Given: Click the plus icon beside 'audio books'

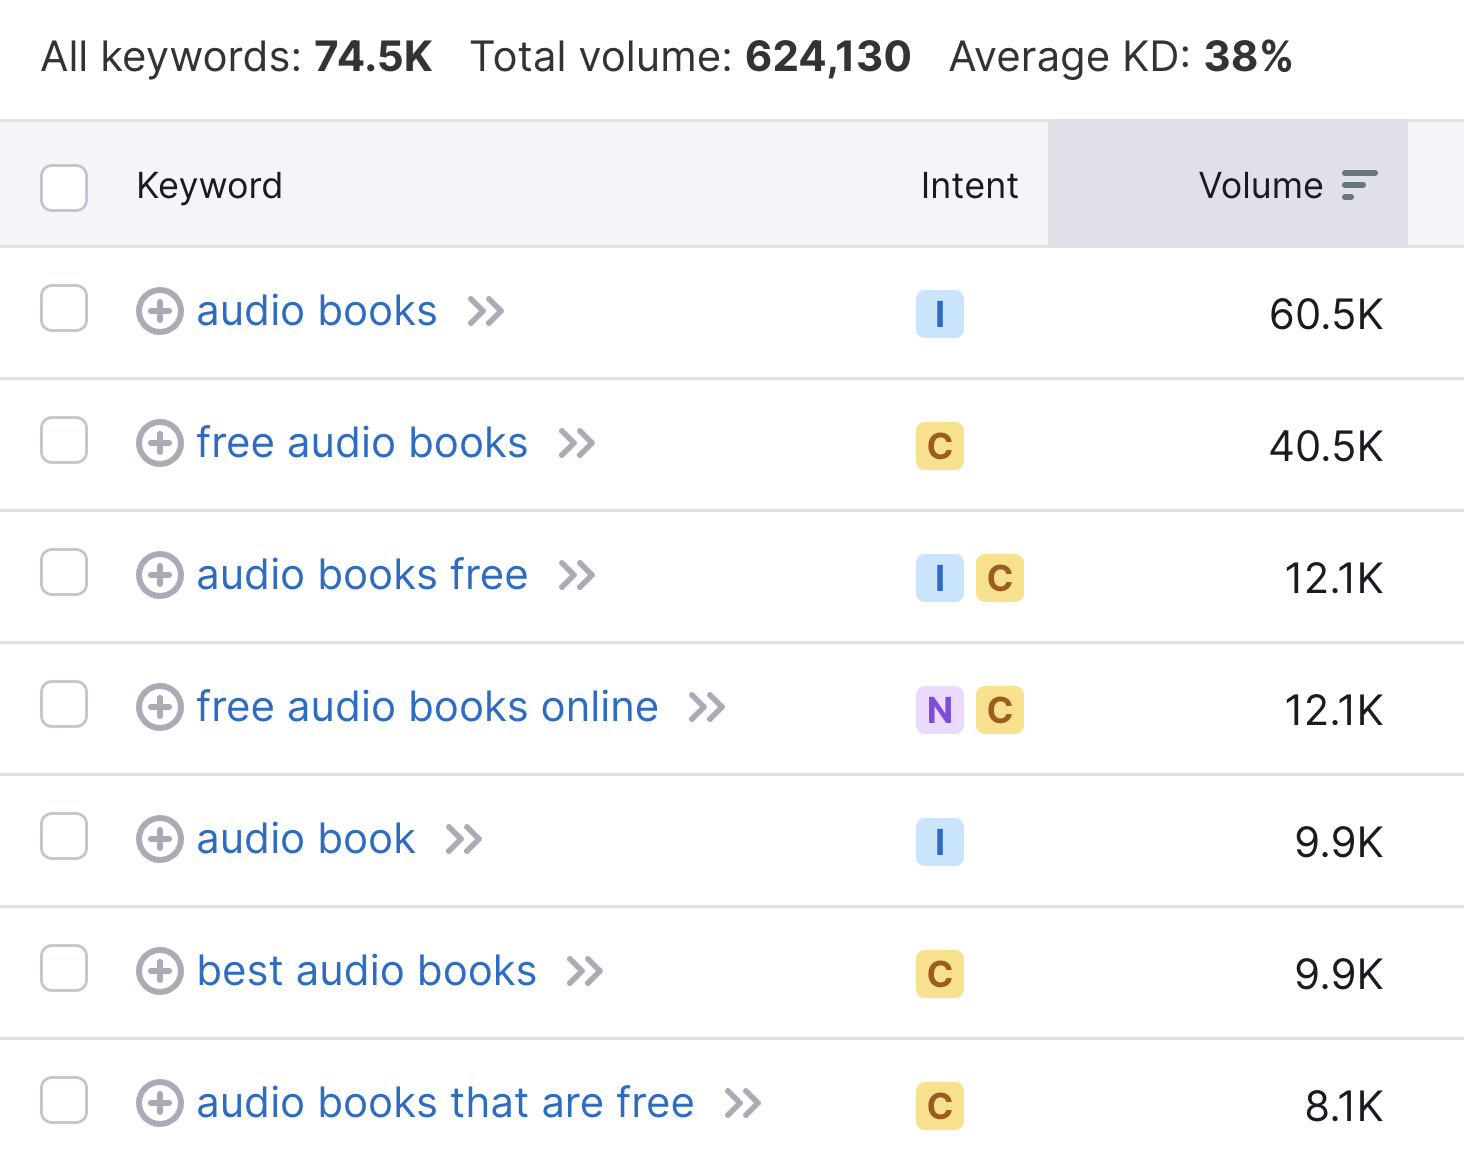Looking at the screenshot, I should coord(159,311).
